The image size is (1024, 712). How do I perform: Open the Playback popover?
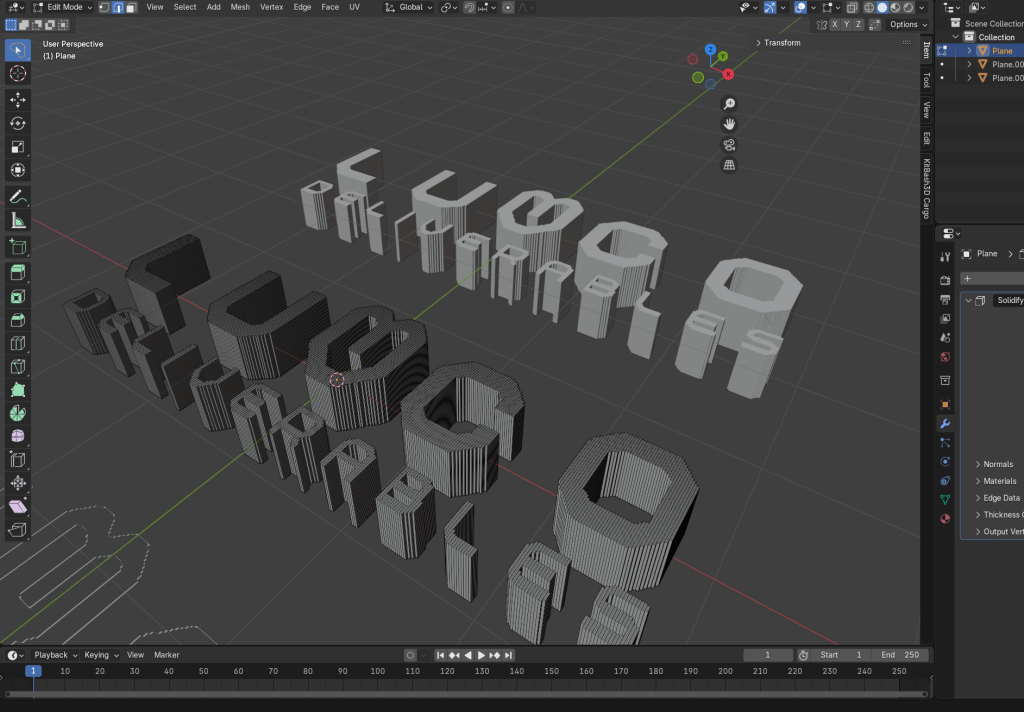[53, 655]
